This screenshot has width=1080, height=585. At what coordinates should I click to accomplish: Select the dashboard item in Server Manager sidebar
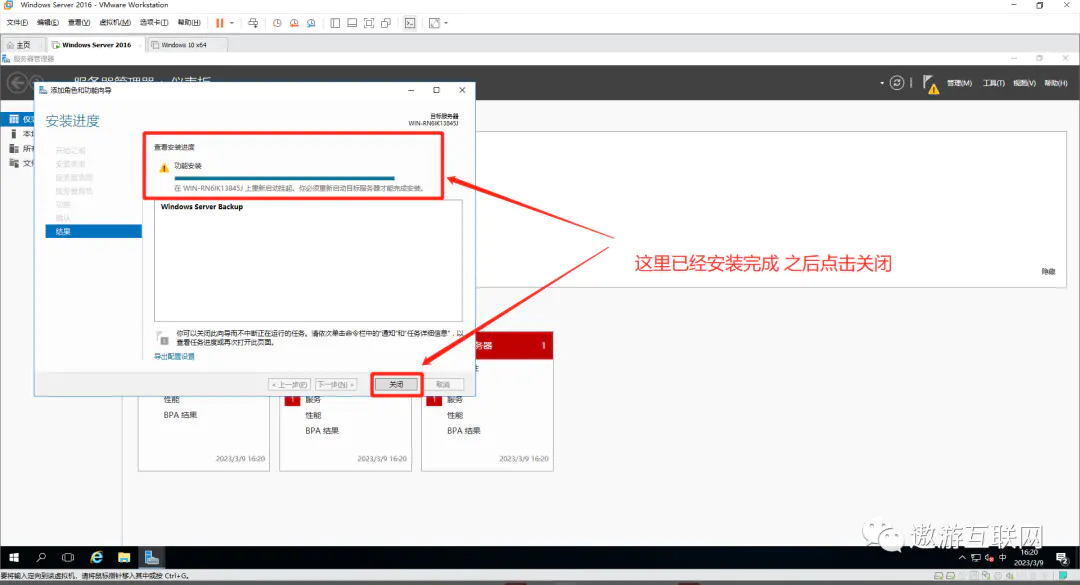pos(18,119)
